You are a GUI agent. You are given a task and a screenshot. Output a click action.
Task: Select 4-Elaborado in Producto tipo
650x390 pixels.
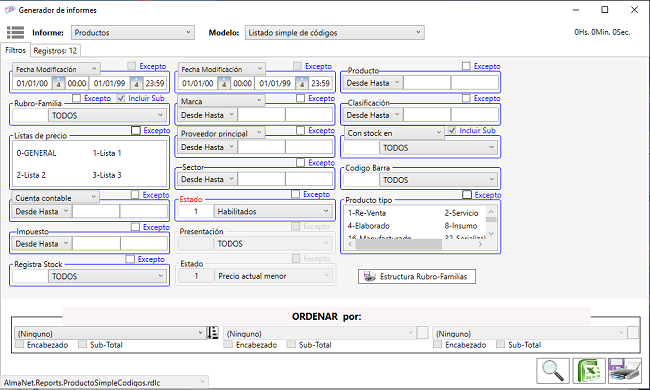click(369, 226)
